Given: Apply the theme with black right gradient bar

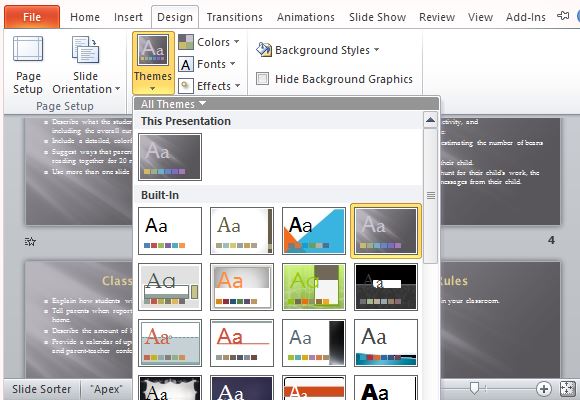Looking at the screenshot, I should [314, 343].
